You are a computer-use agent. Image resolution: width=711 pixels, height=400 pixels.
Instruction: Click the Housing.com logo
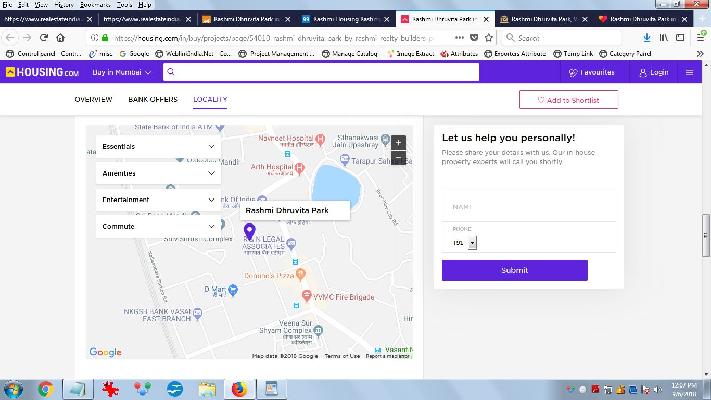(x=42, y=72)
